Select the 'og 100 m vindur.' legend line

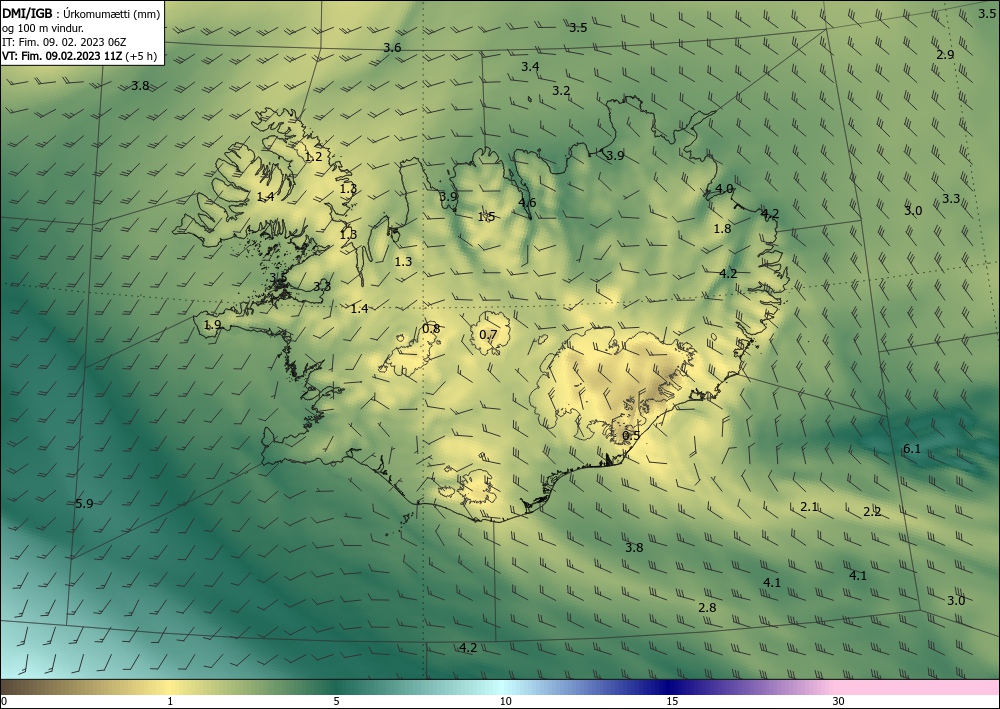pyautogui.click(x=43, y=28)
